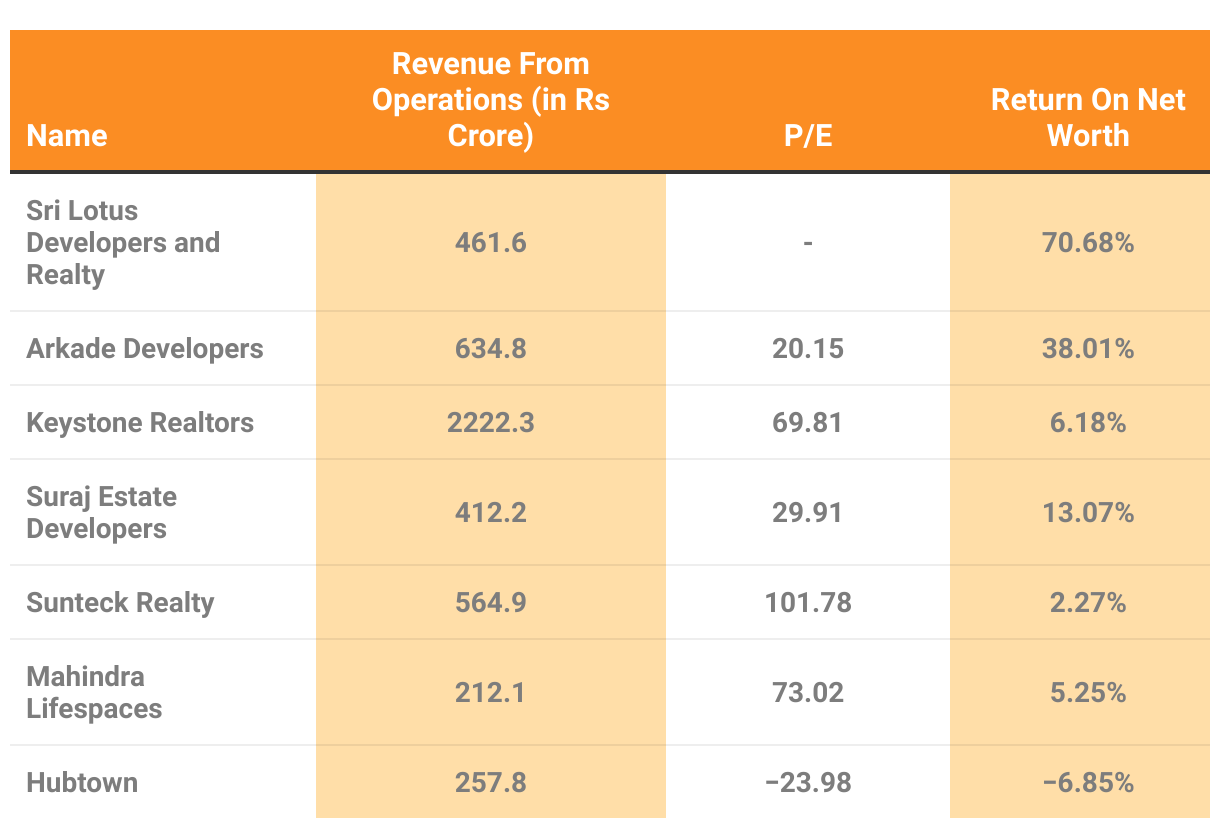Image resolution: width=1220 pixels, height=828 pixels.
Task: Click the P/E column header
Action: pos(808,135)
